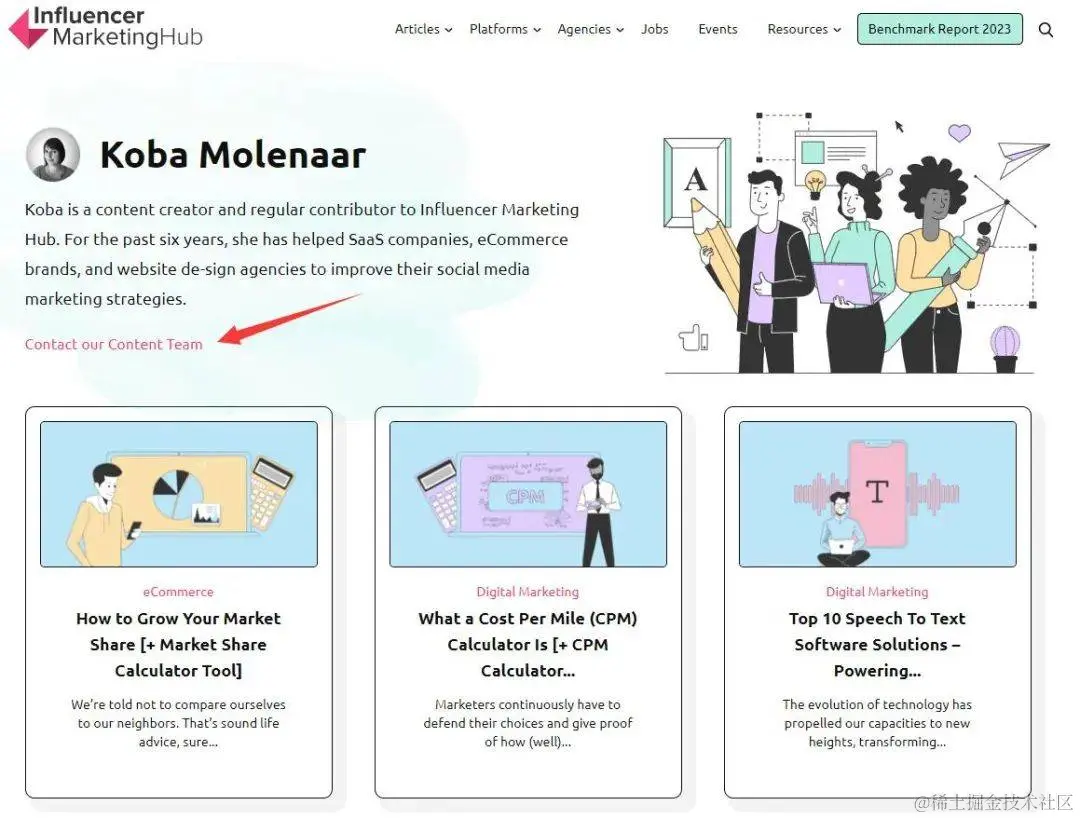Select the eCommerce category label
Screen dimensions: 1080x819
178,592
